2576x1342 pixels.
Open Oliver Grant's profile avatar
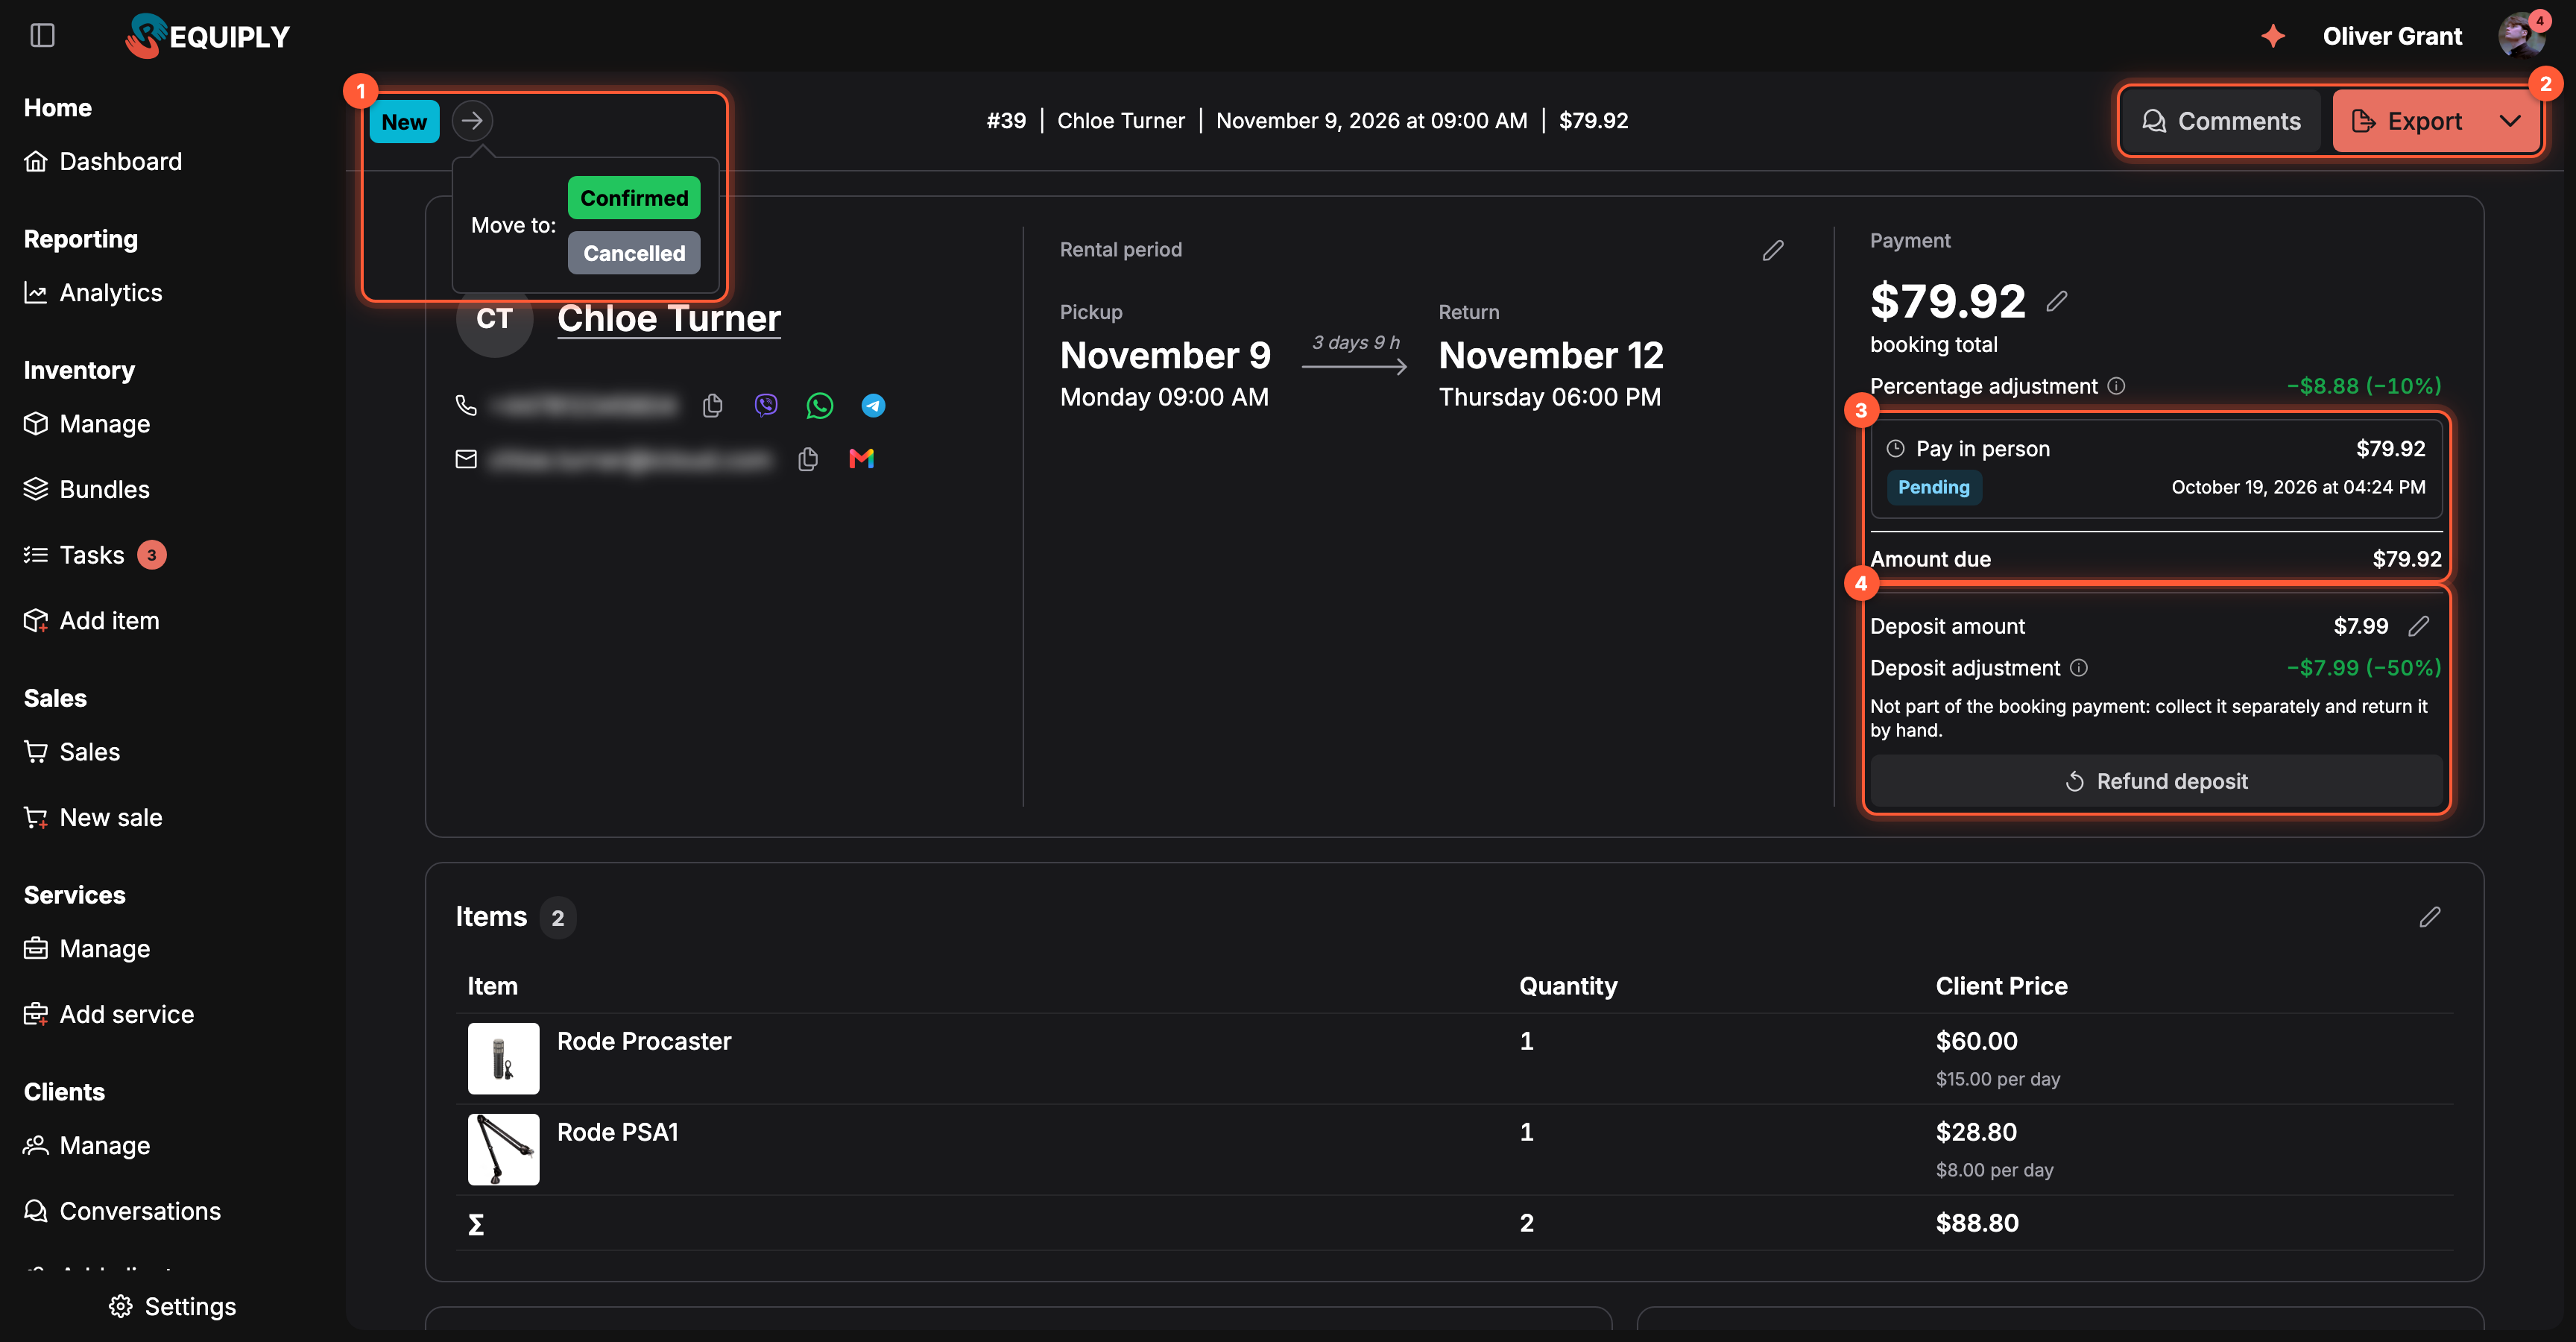[2521, 36]
